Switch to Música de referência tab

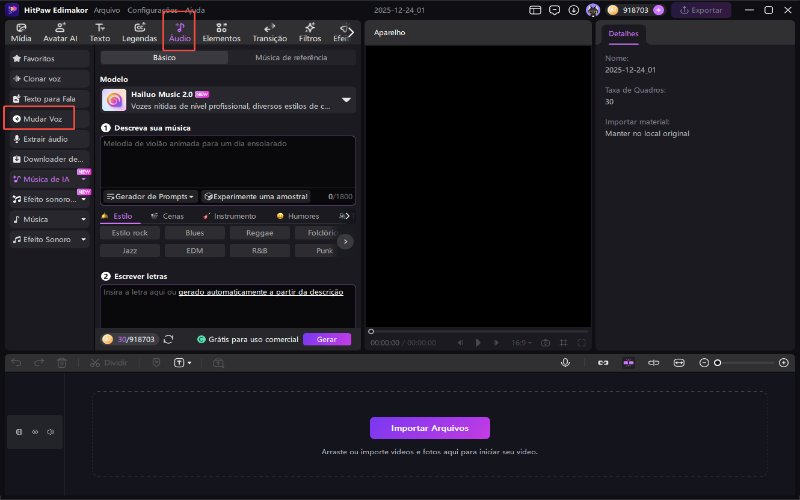[x=291, y=58]
